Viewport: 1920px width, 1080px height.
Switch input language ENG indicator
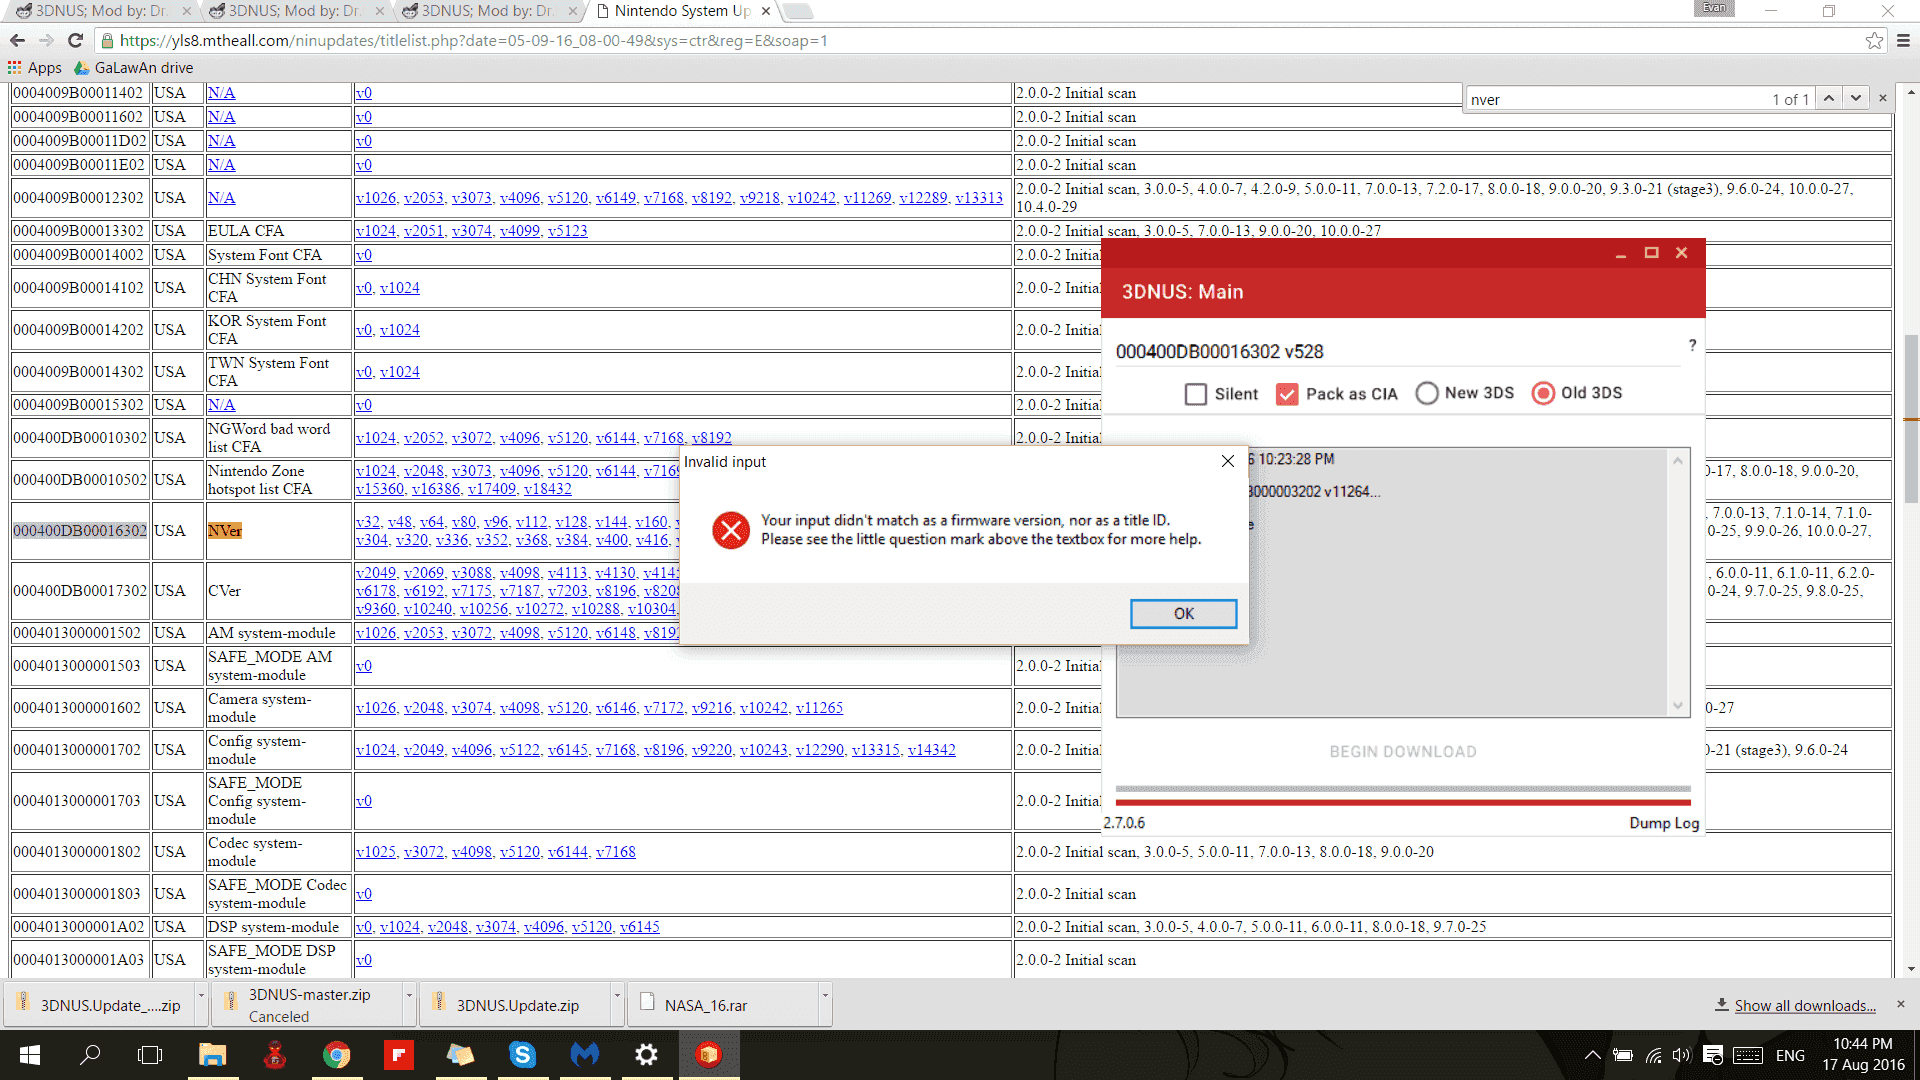coord(1790,1055)
